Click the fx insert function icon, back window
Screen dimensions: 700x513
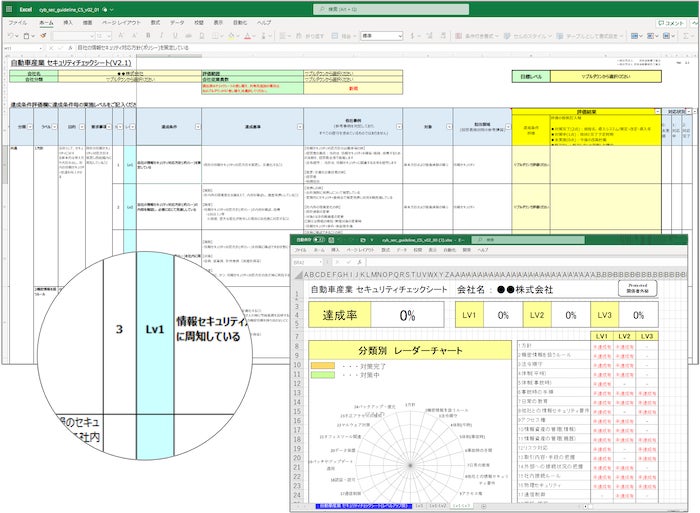70,47
